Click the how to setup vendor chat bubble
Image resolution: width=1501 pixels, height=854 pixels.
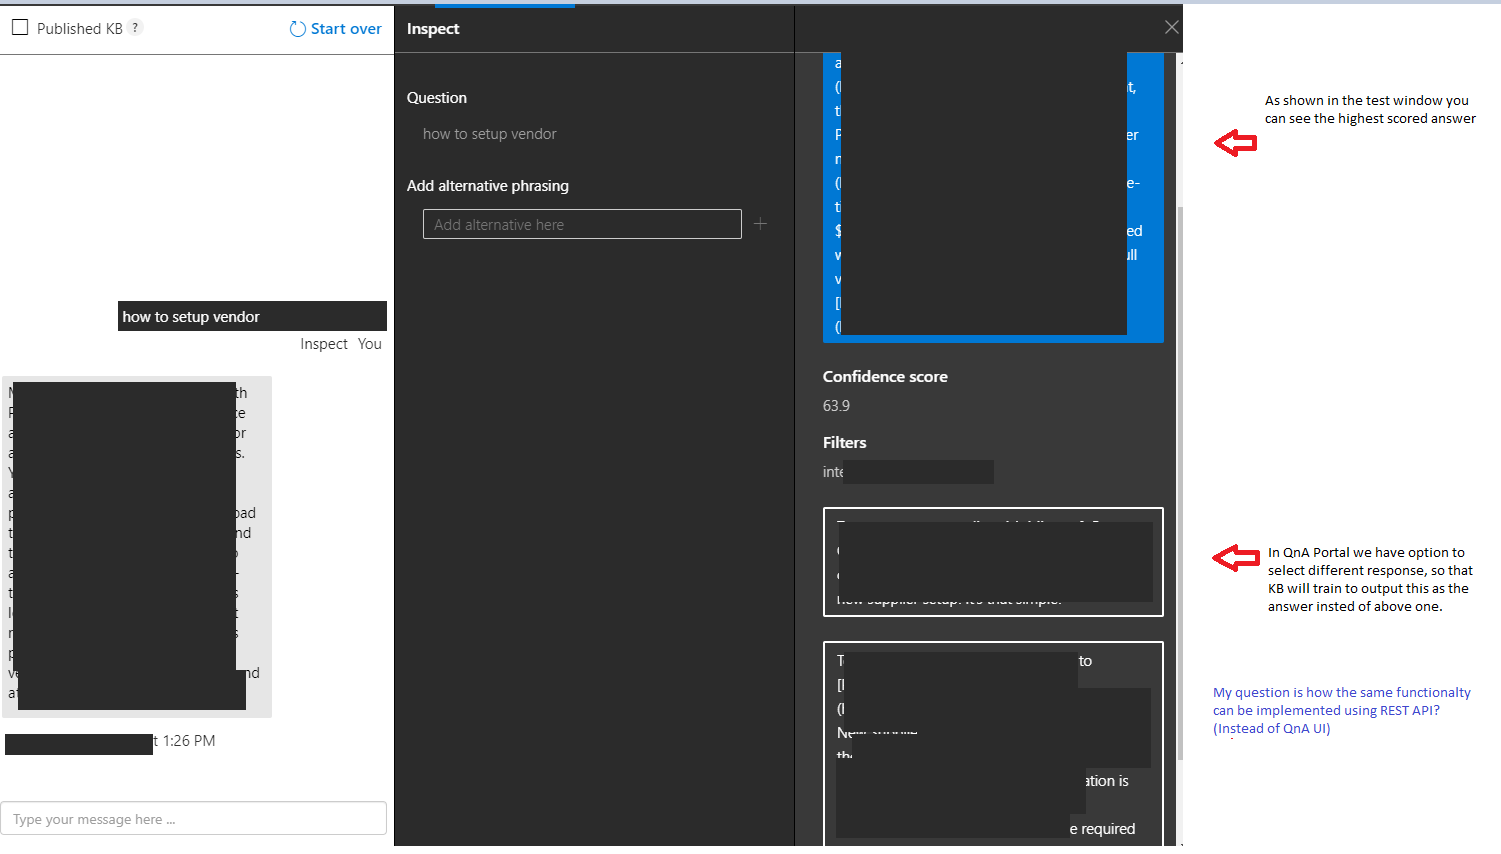[252, 316]
